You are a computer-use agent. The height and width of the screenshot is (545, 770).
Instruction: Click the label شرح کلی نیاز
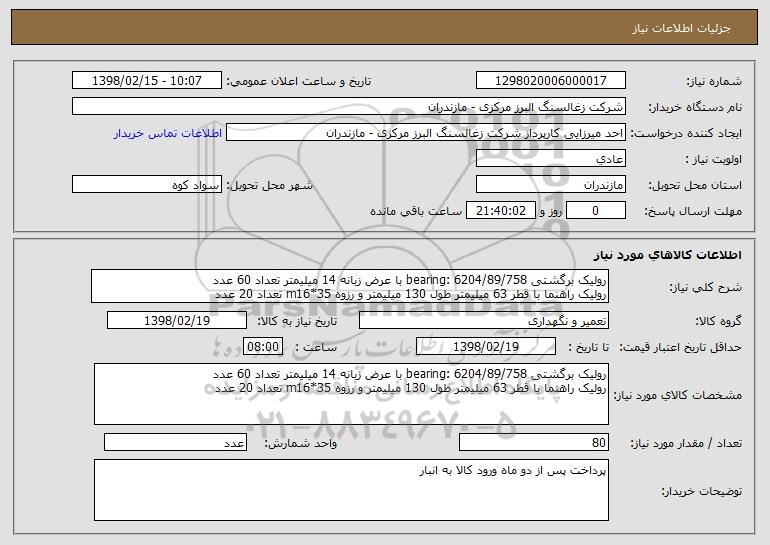[x=706, y=288]
